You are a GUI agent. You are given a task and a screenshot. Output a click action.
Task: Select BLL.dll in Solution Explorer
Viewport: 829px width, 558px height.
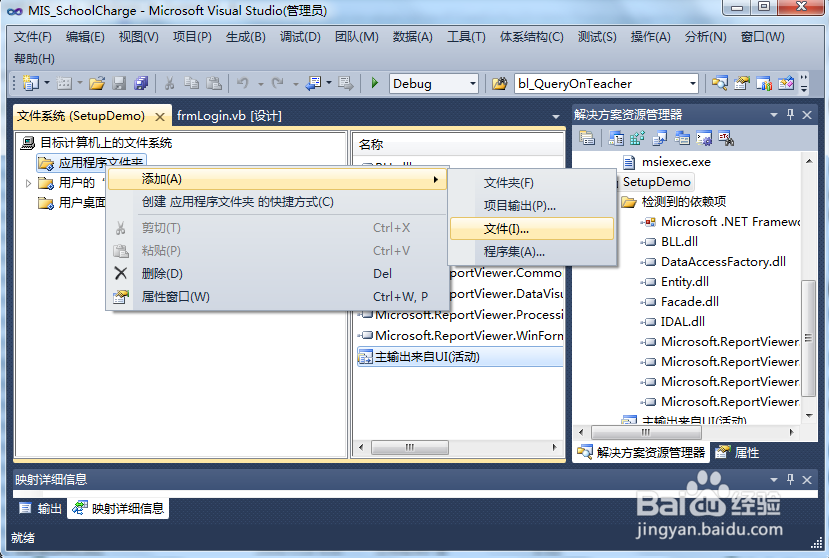coord(679,242)
